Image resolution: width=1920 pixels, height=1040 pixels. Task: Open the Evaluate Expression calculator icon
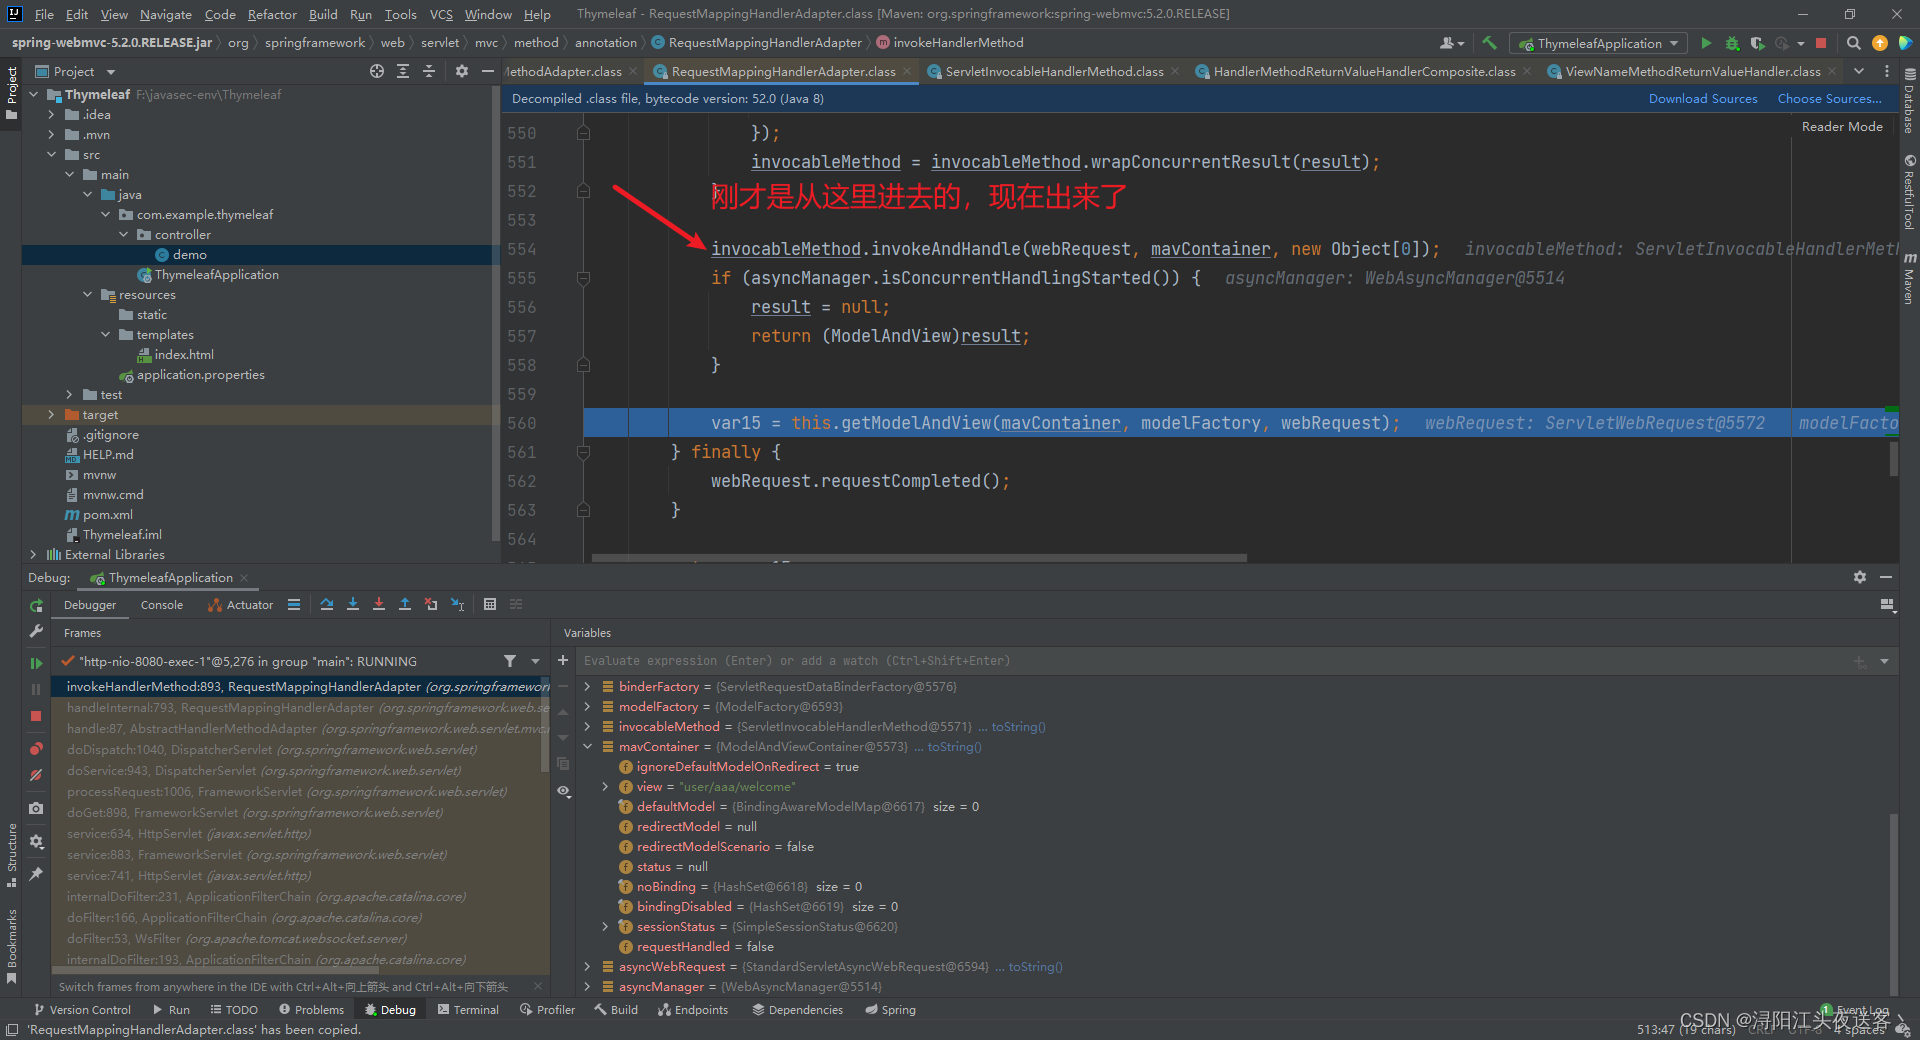point(490,604)
